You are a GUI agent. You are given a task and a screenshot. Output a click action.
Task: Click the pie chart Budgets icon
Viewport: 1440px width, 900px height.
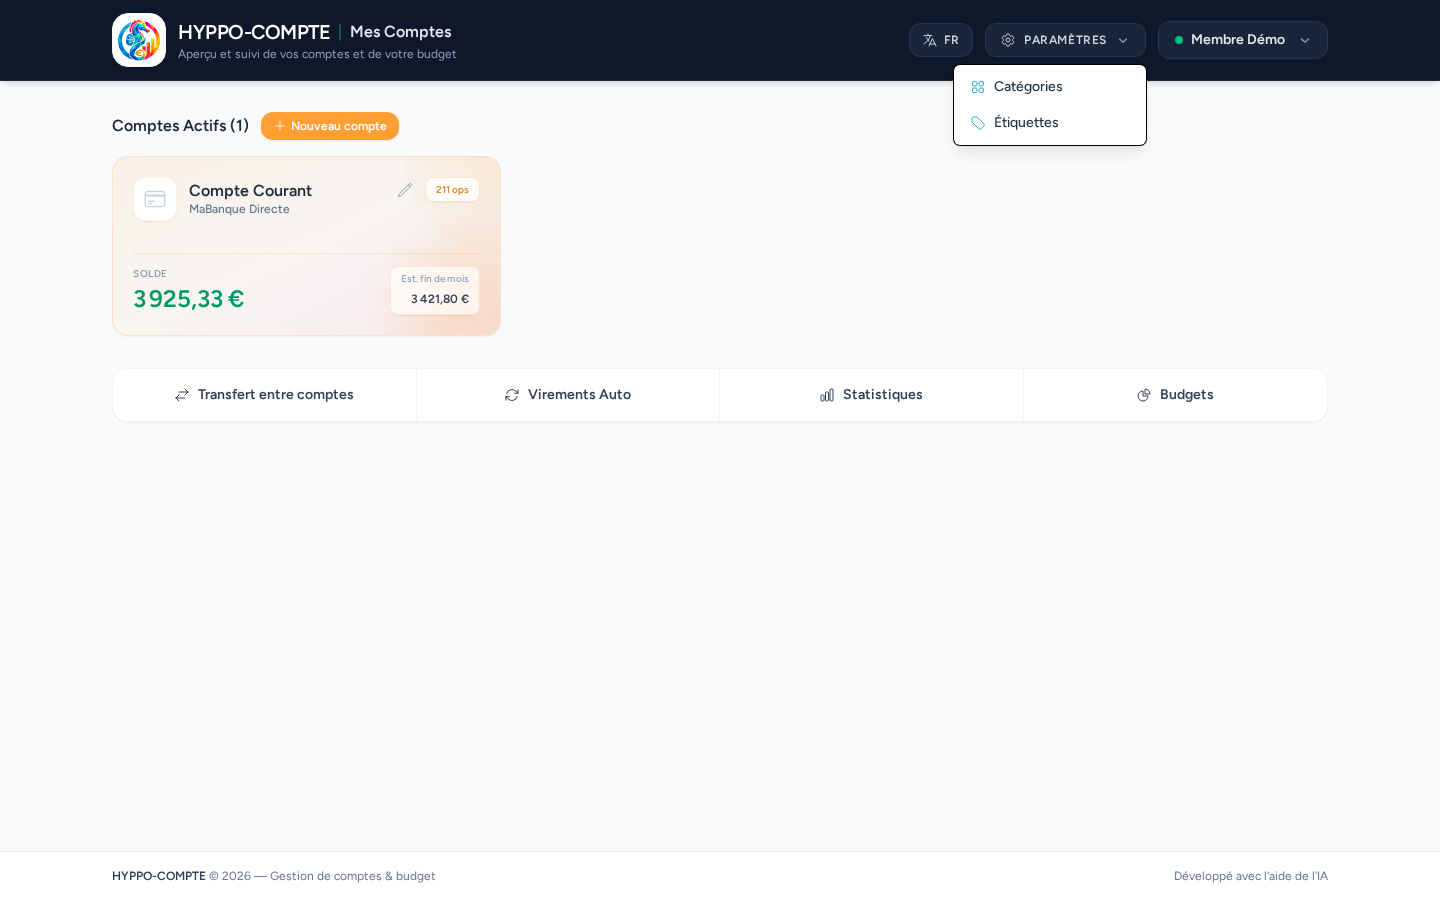(1144, 395)
